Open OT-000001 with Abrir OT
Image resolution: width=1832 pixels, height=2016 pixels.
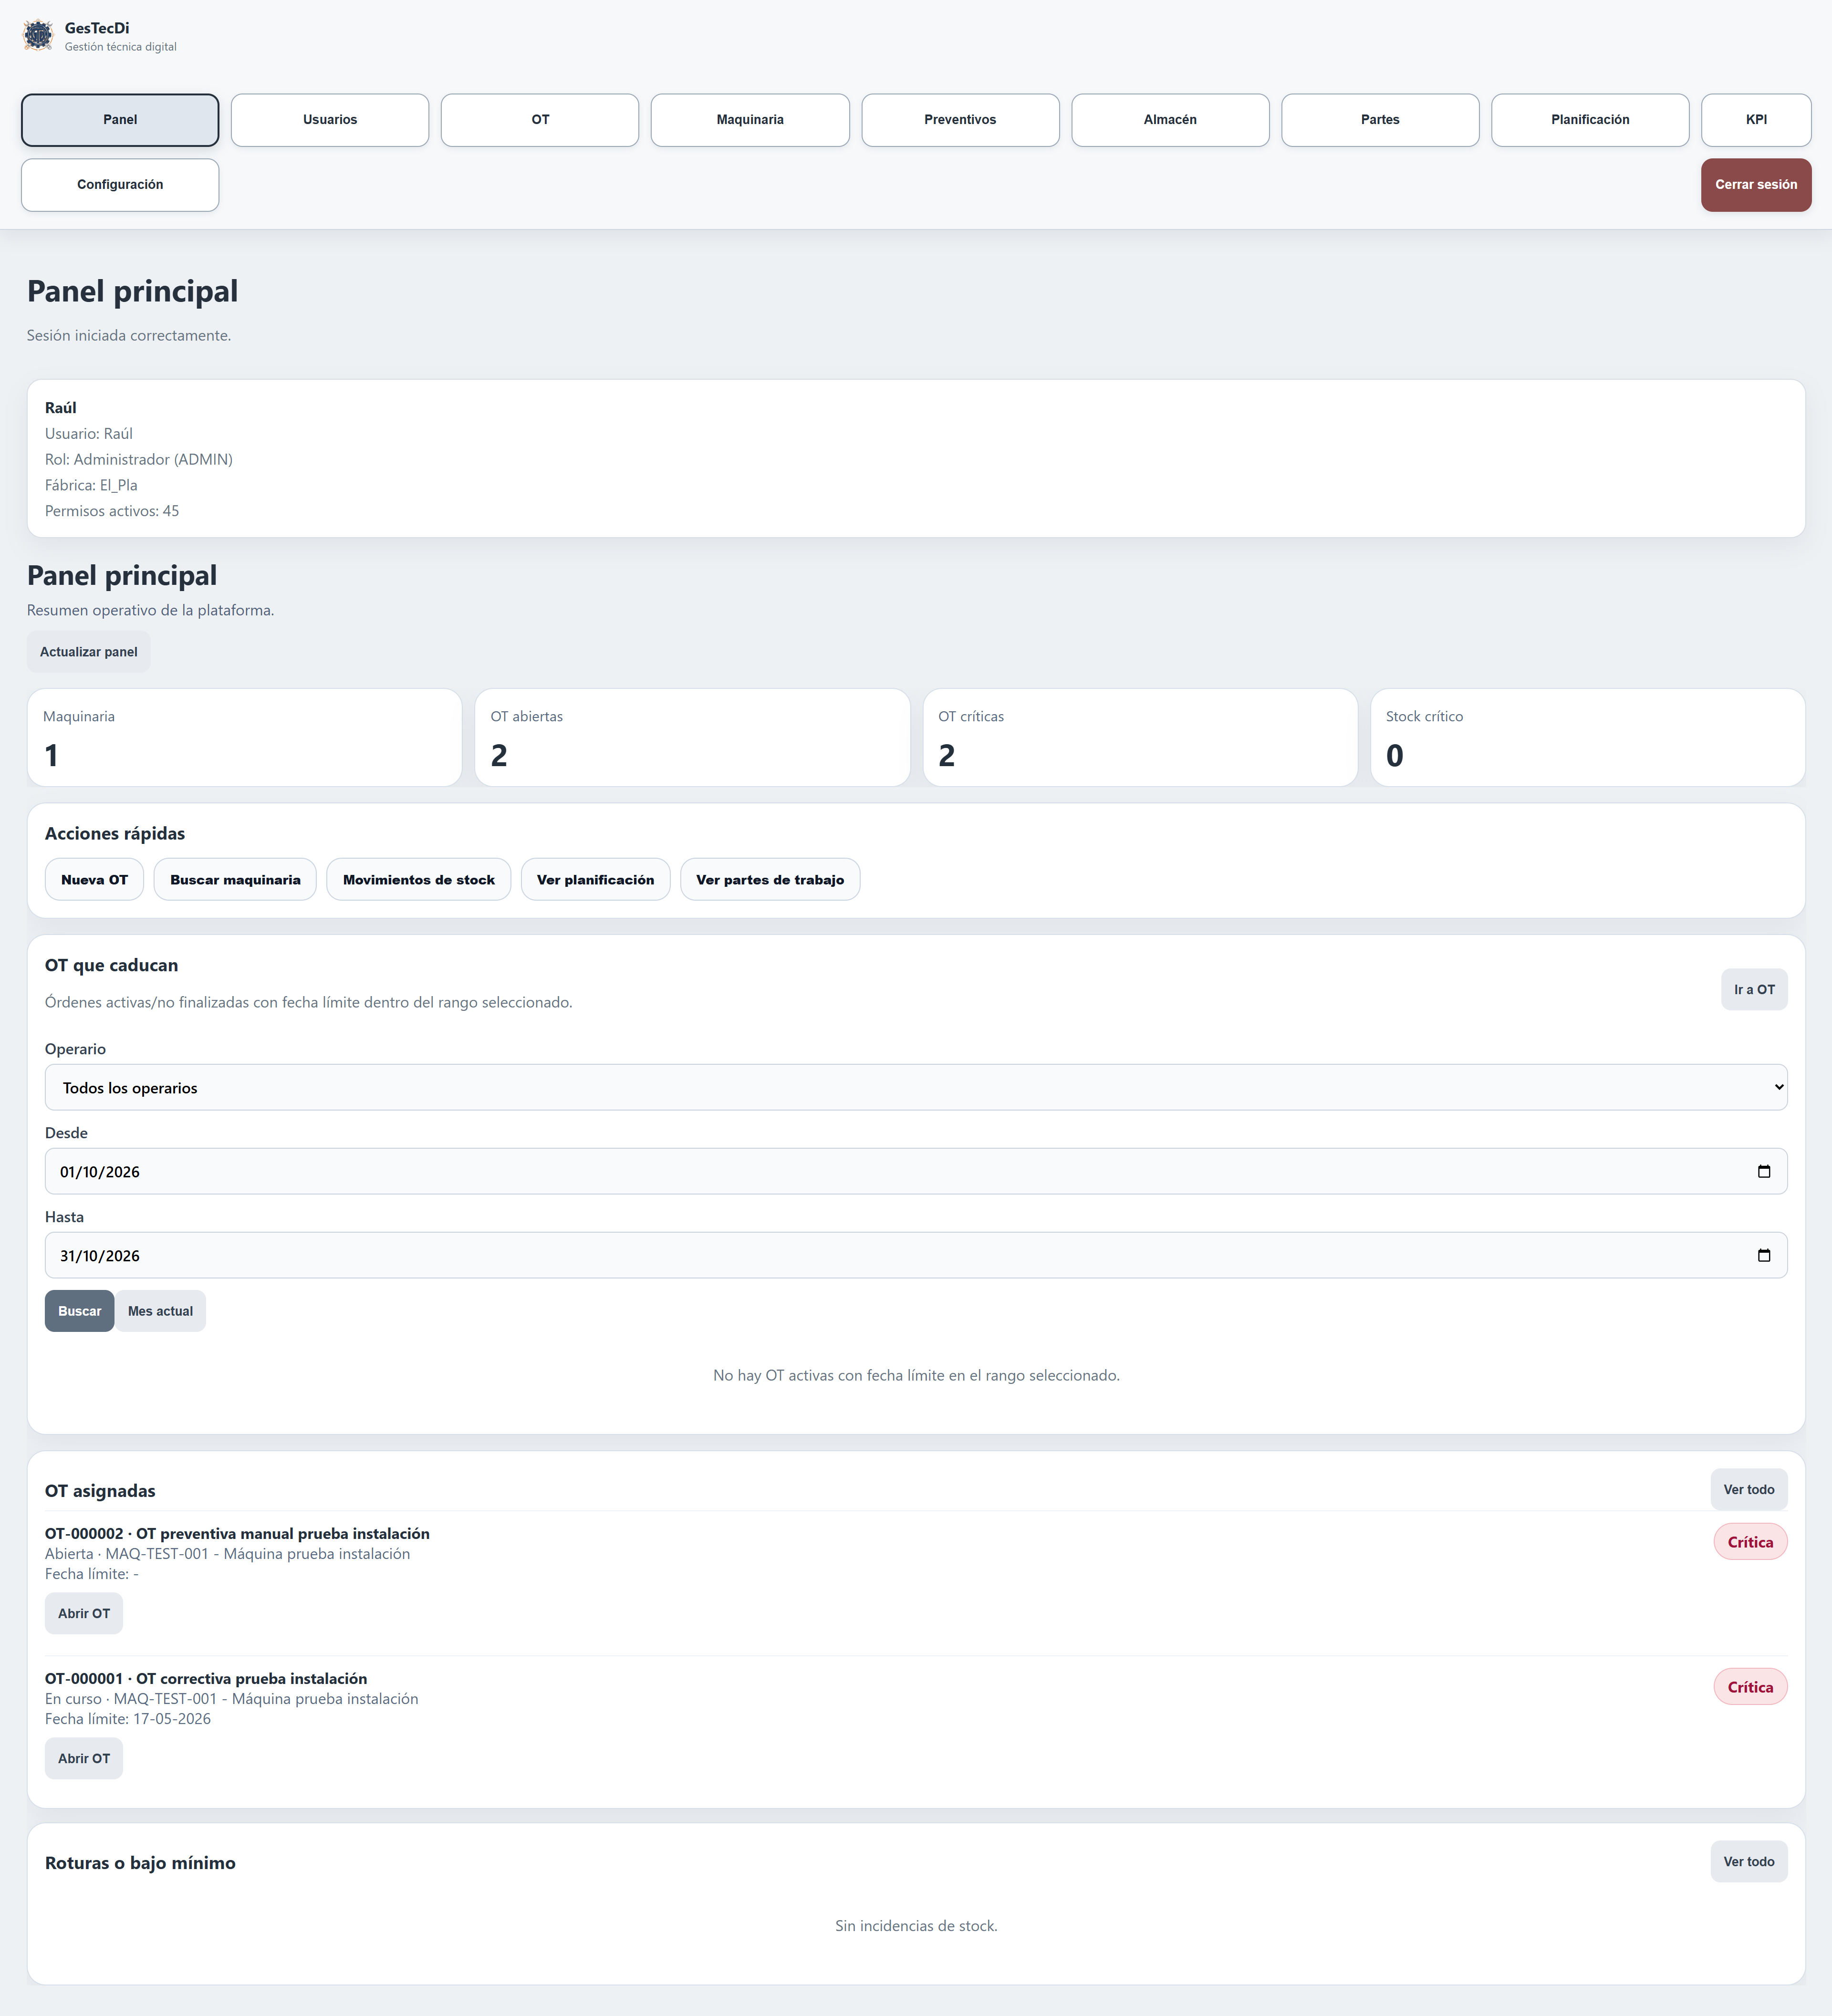pos(84,1758)
